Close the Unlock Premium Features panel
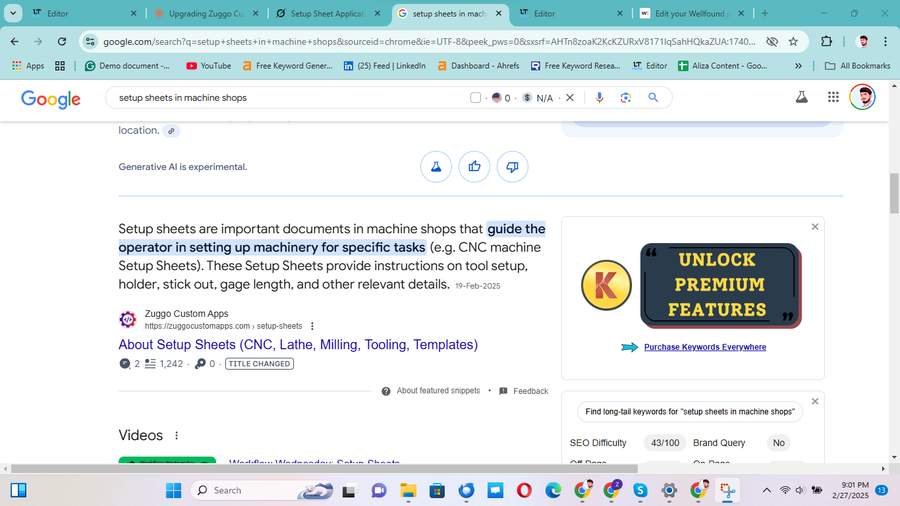The image size is (900, 506). [x=814, y=227]
